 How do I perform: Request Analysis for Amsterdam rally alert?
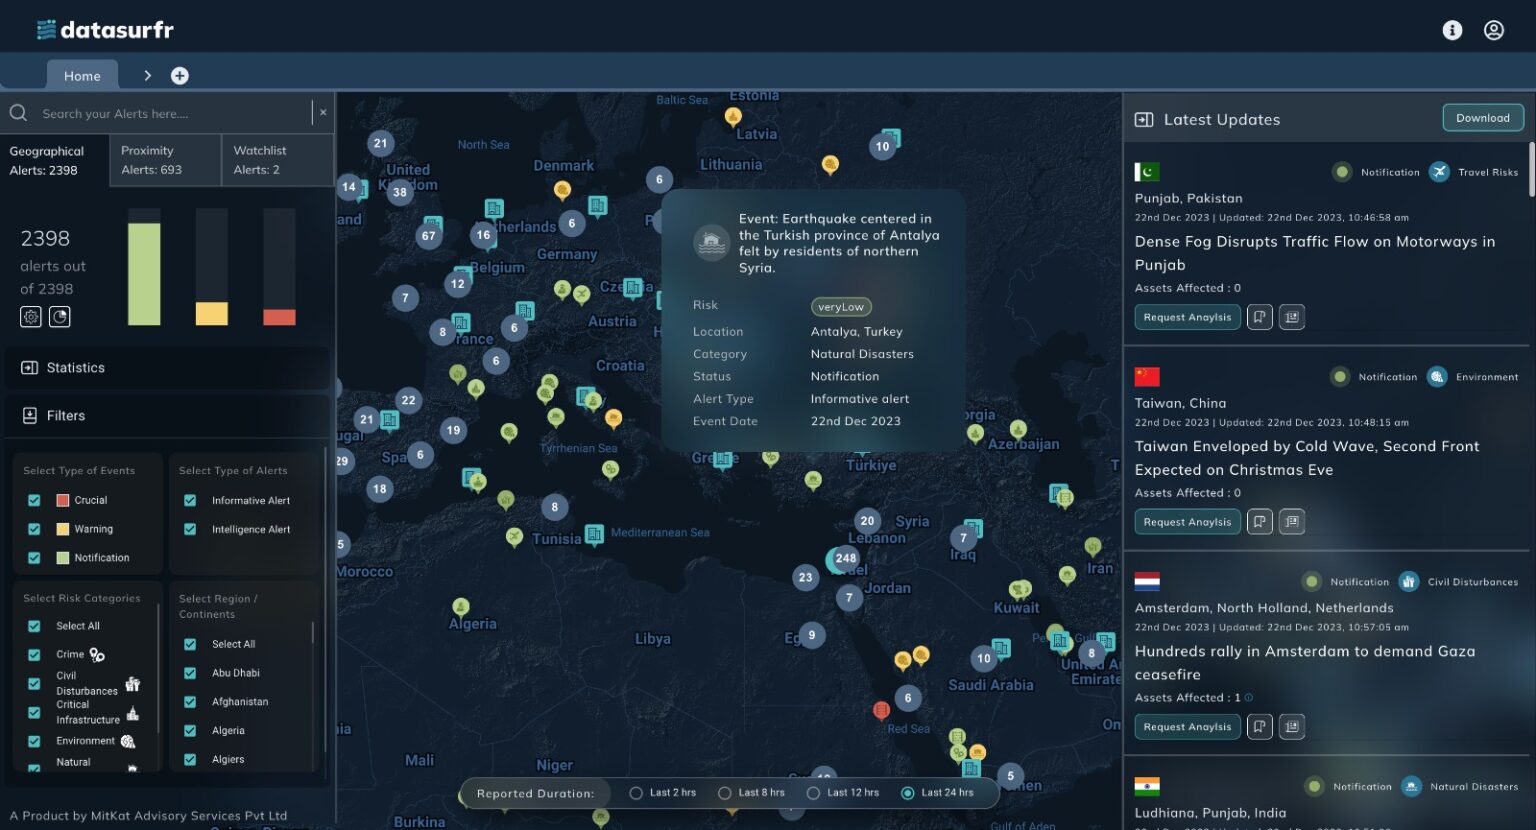1188,727
